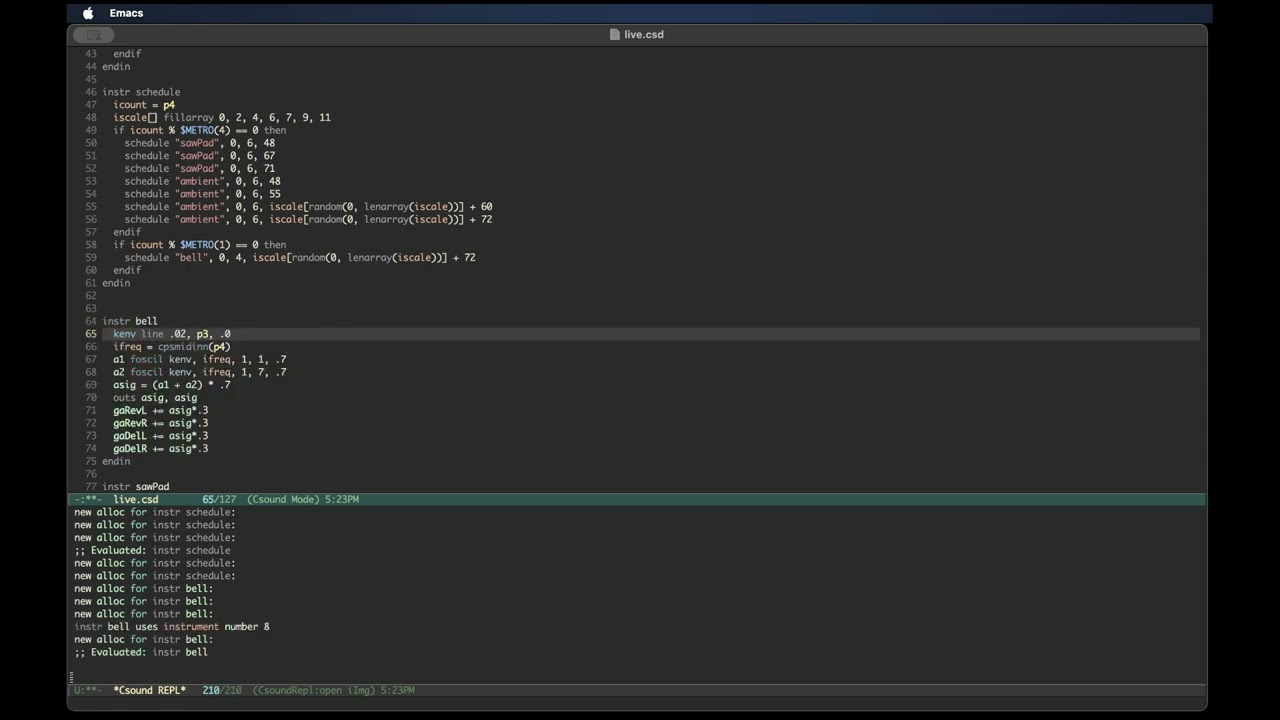
Task: Click the 65/127 line position indicator
Action: pos(219,499)
